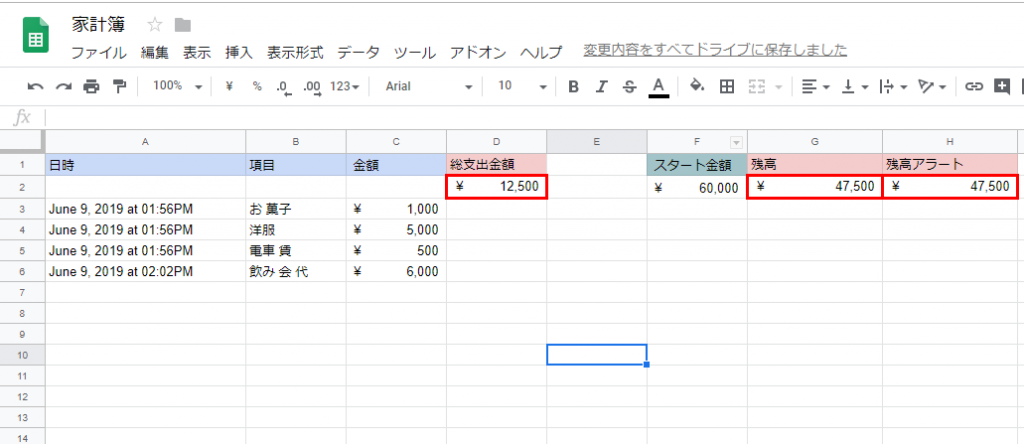
Task: Format as percent with % icon
Action: (x=257, y=86)
